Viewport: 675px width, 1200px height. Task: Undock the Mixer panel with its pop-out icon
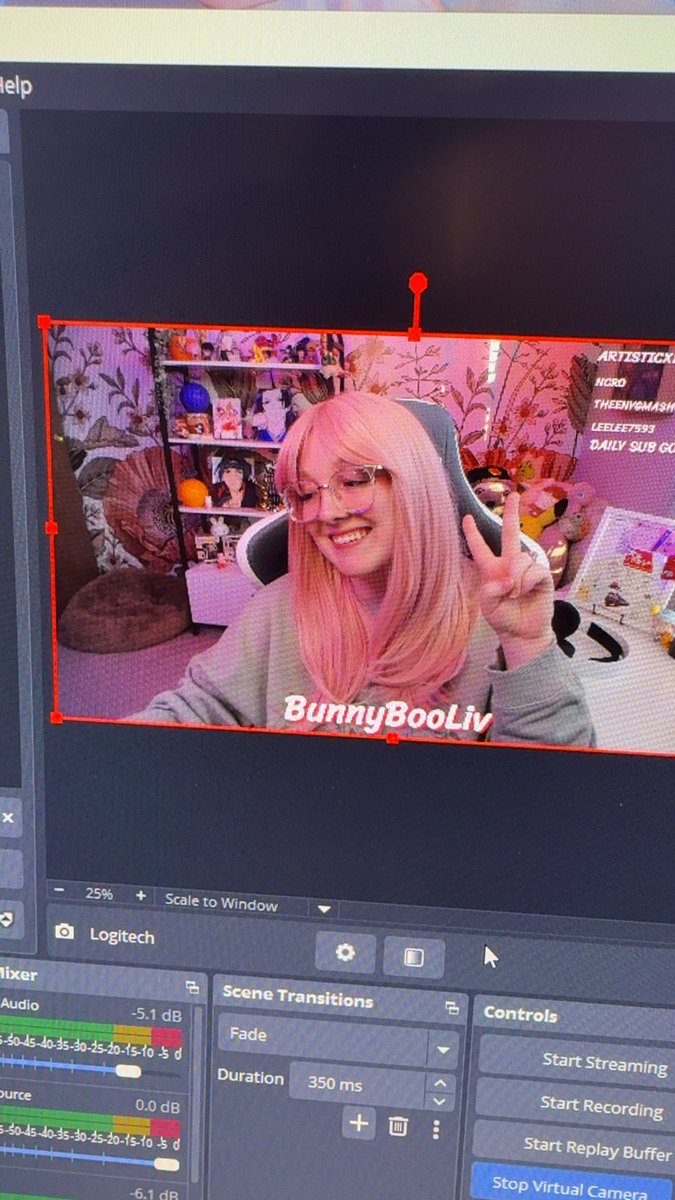coord(192,988)
